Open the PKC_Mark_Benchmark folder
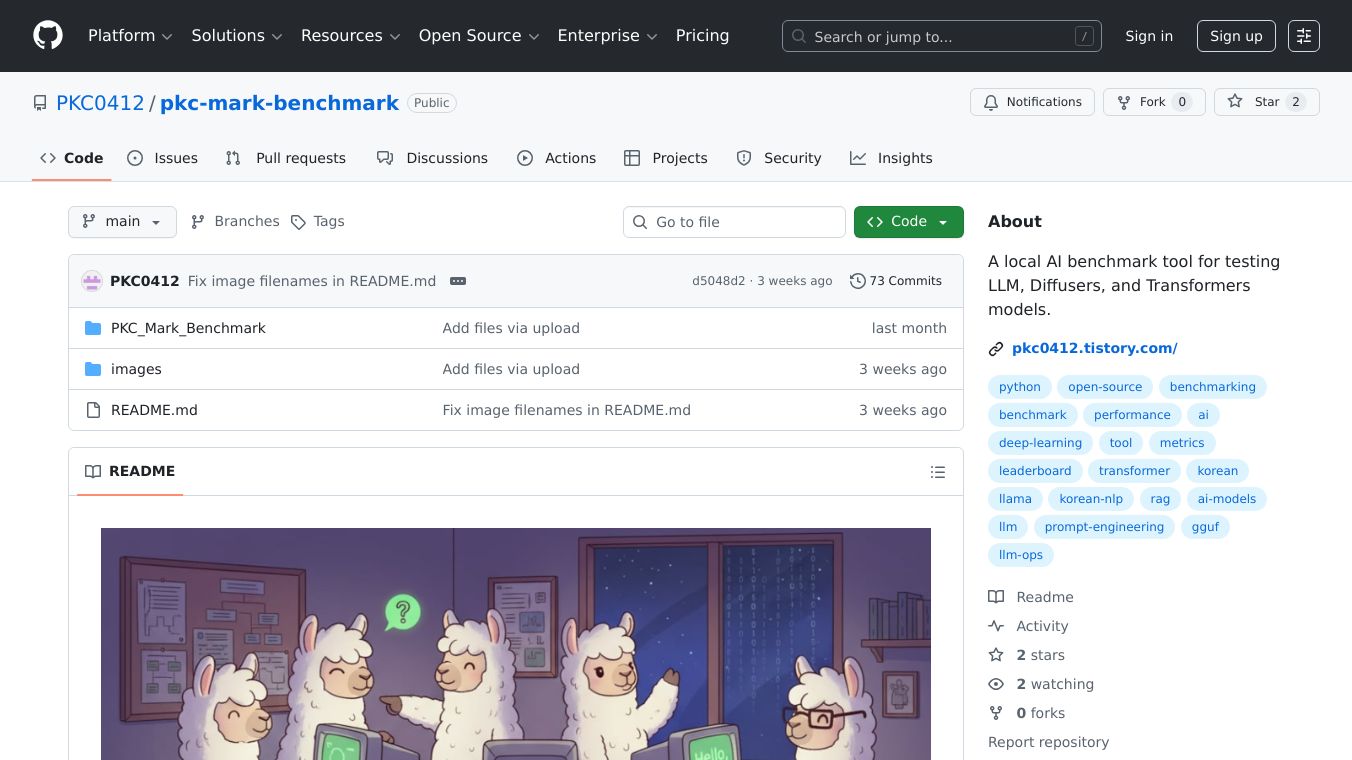1352x760 pixels. click(x=188, y=328)
